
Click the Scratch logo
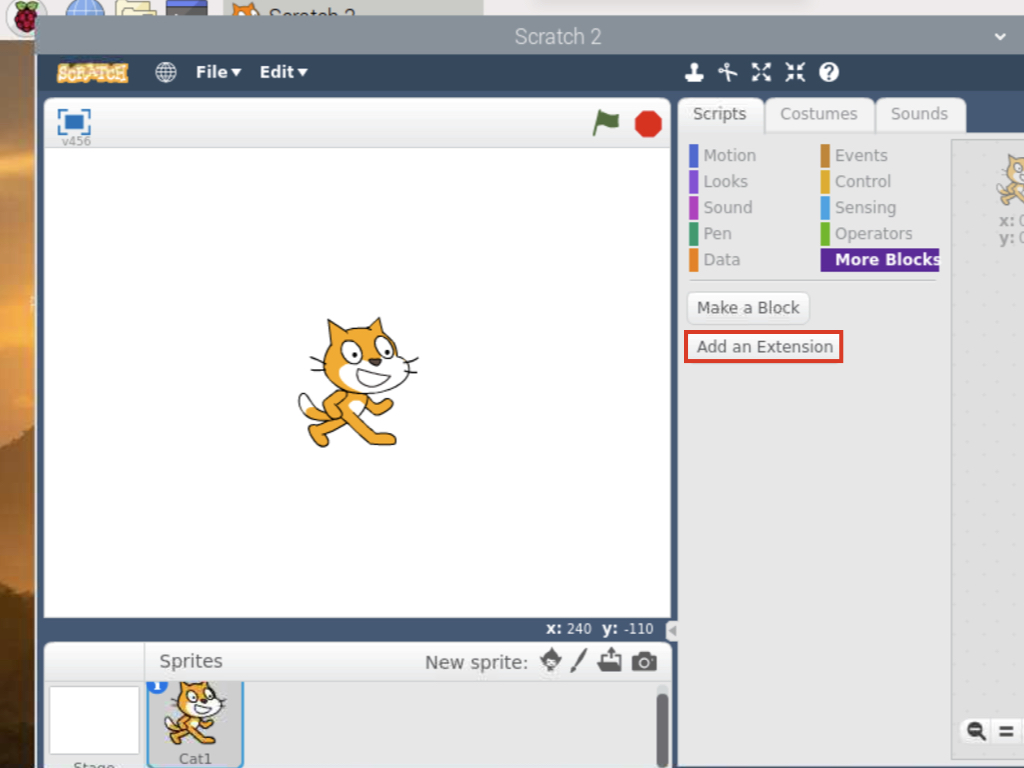(93, 72)
